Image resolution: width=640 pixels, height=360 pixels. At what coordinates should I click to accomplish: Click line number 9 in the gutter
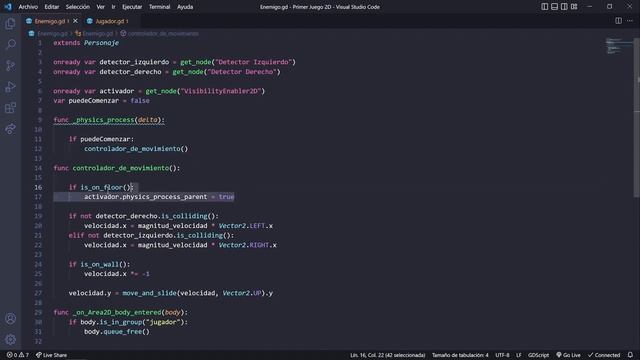click(40, 120)
